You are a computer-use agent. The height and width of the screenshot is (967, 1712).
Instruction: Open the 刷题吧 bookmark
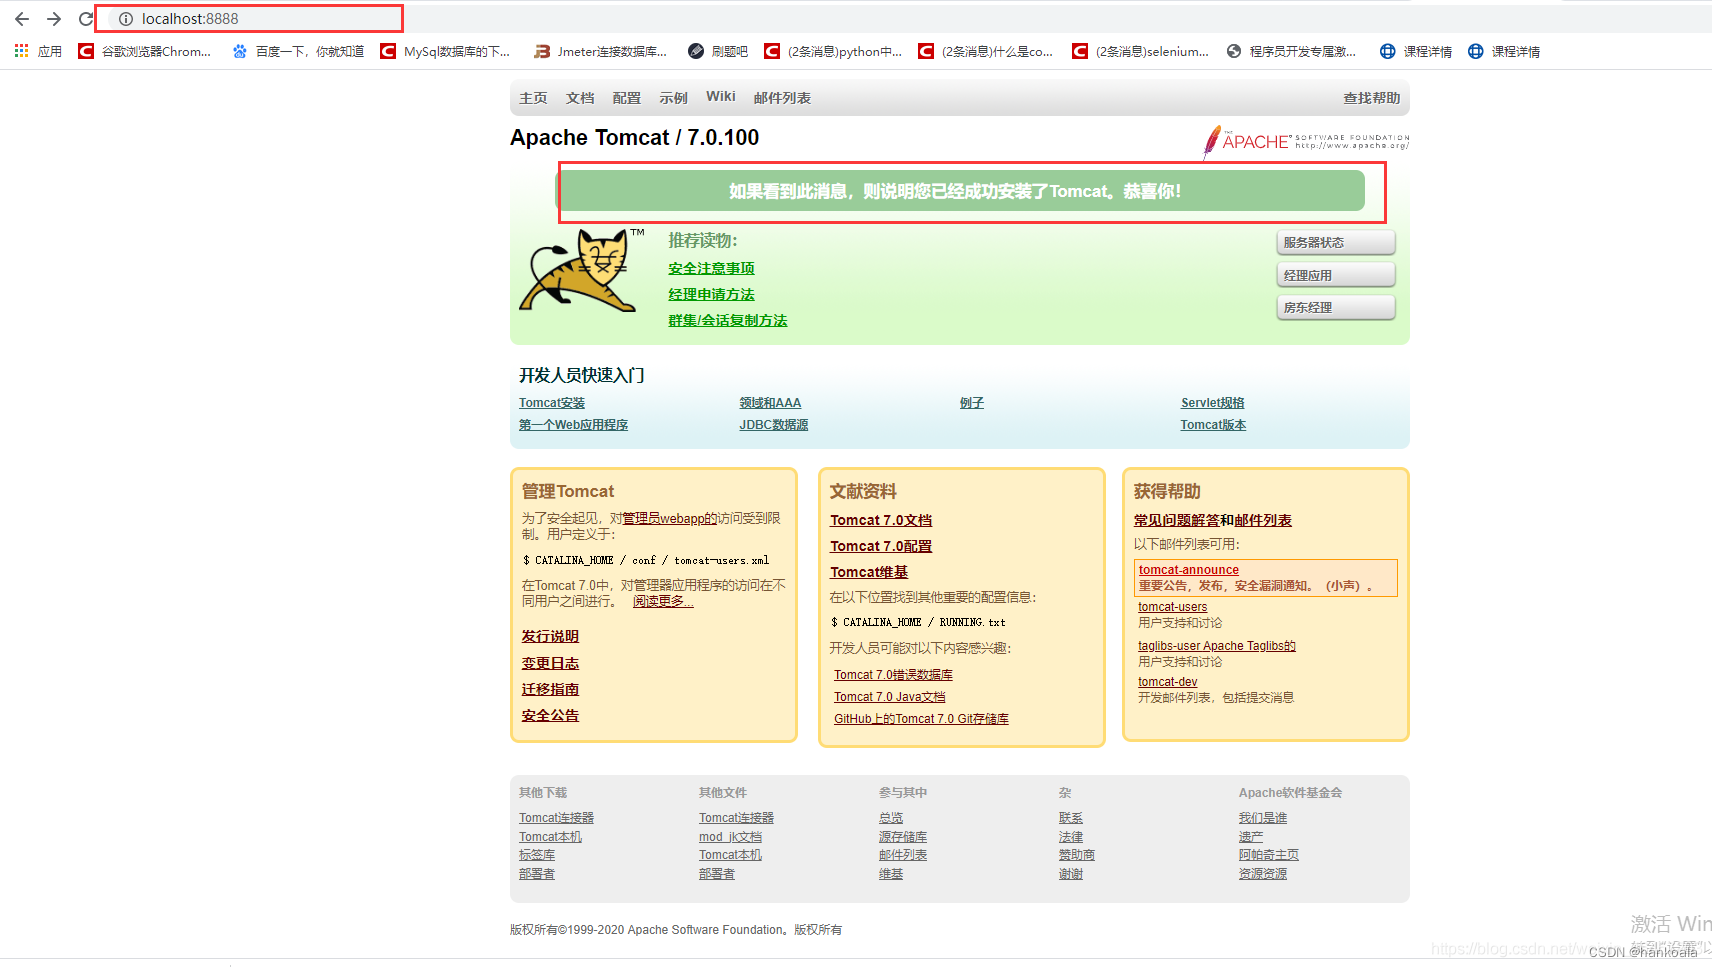click(718, 51)
